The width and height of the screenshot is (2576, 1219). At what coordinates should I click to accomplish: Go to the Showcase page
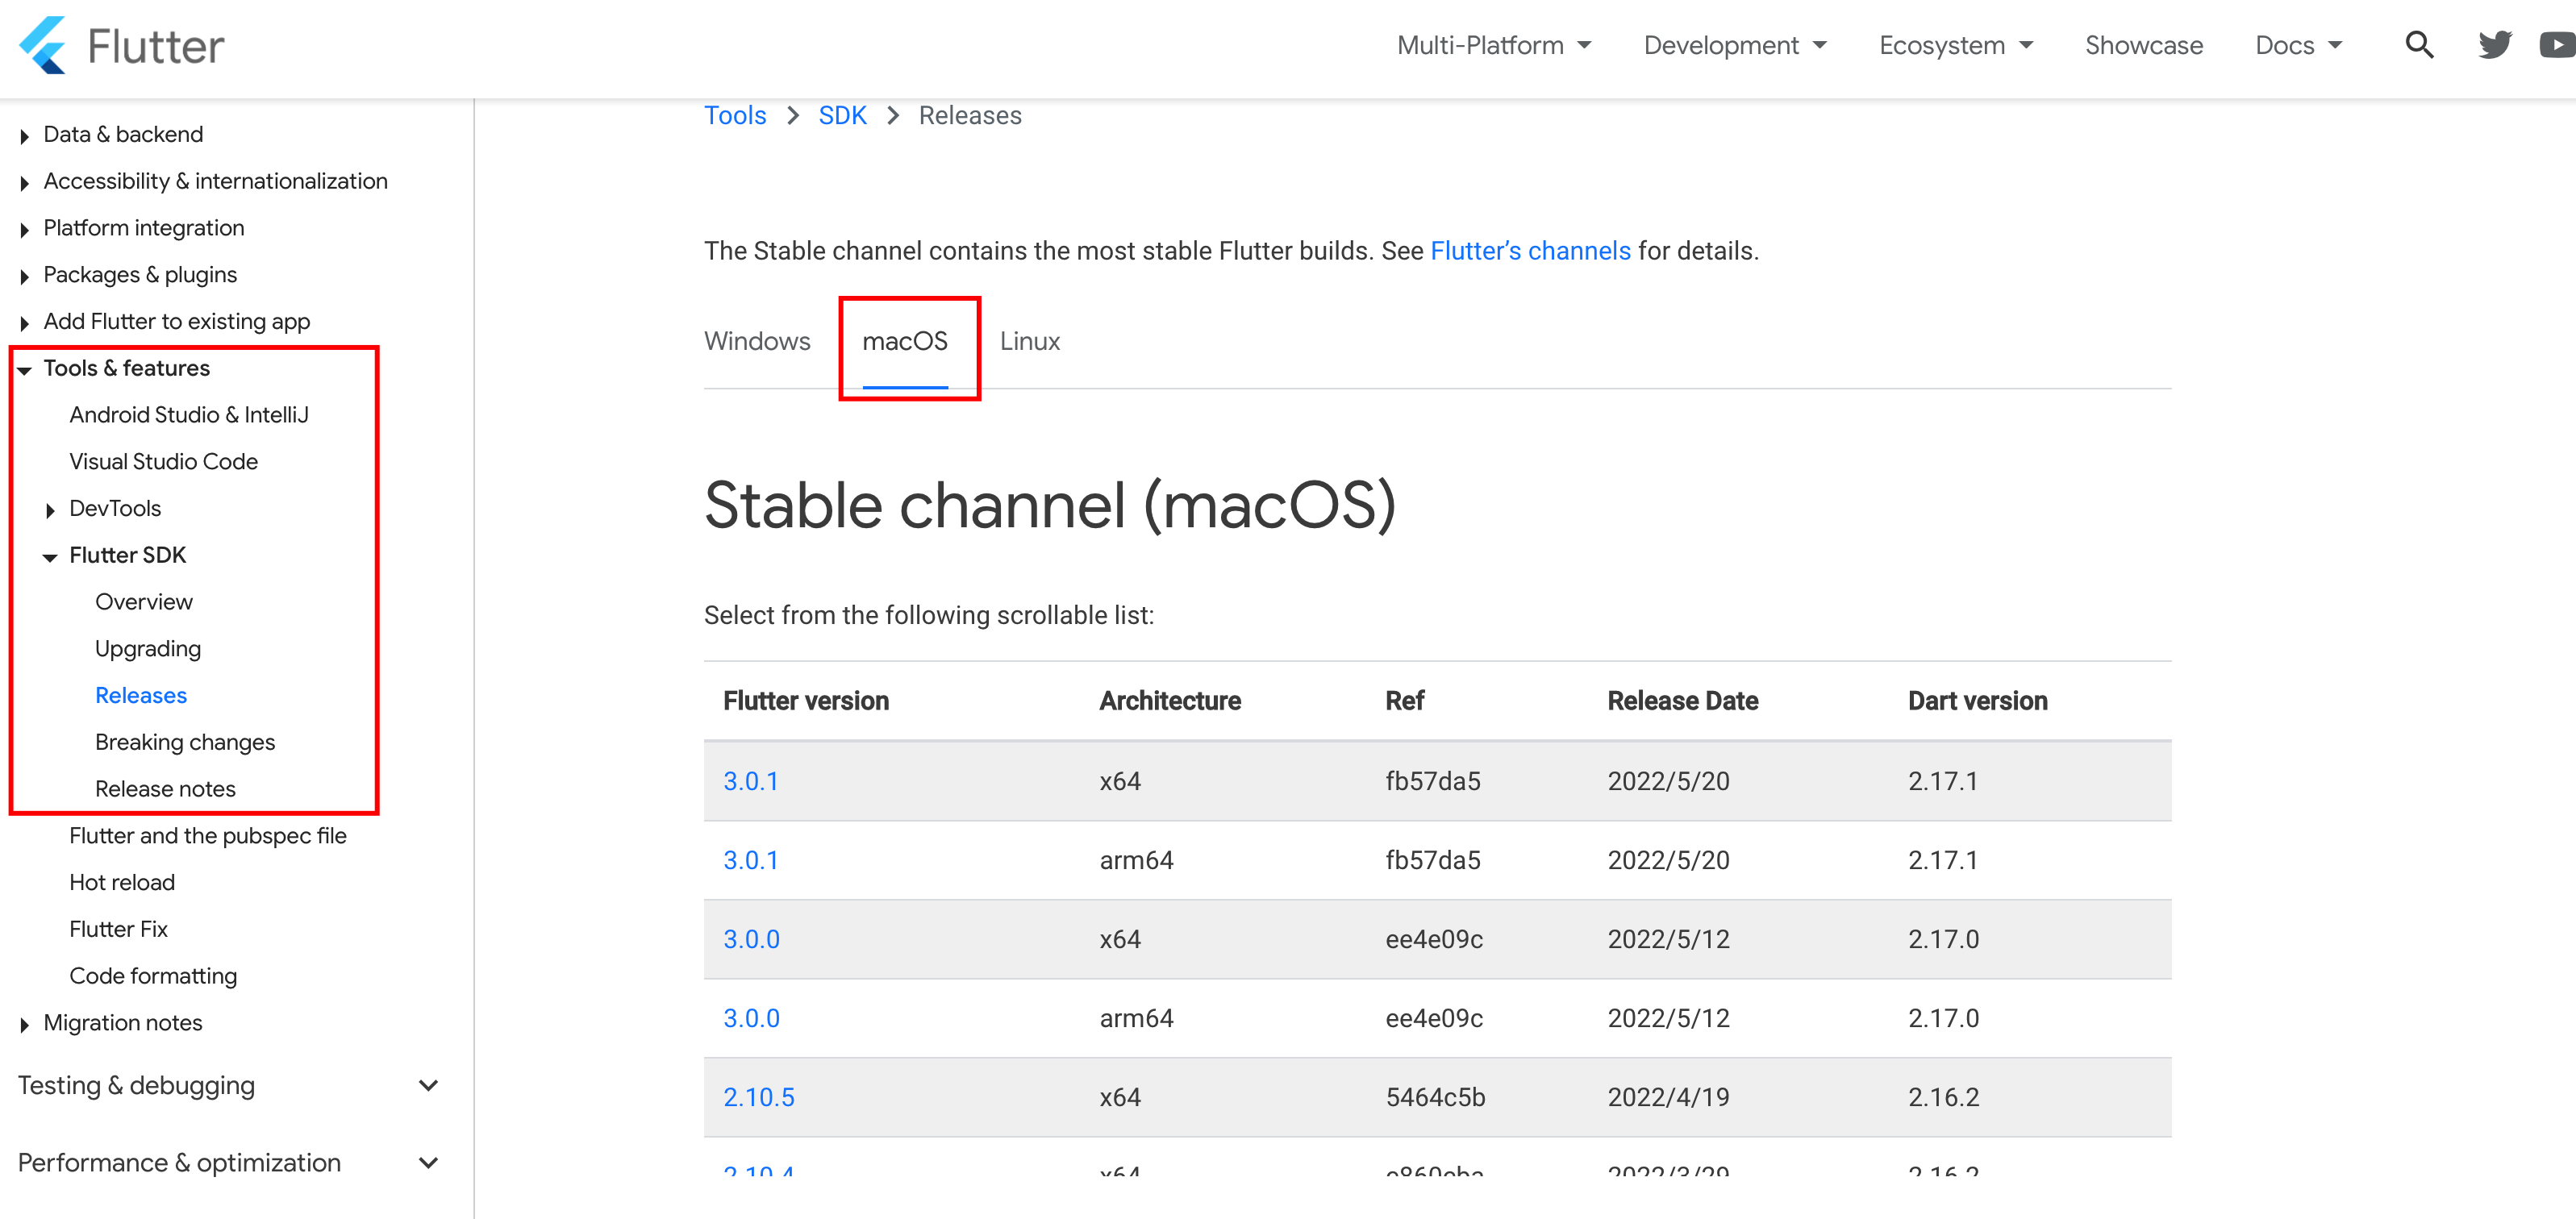[x=2144, y=45]
